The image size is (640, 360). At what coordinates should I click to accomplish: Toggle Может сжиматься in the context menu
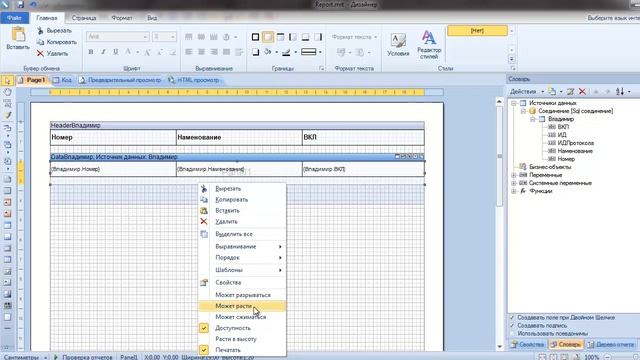pyautogui.click(x=242, y=317)
